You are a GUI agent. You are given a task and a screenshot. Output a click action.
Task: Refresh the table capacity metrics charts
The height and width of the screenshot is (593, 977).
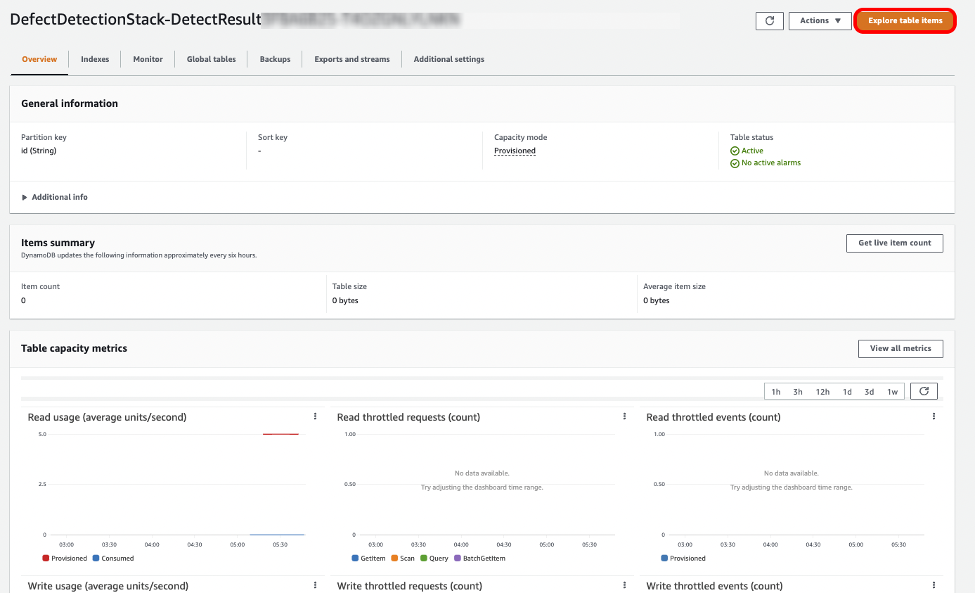coord(924,391)
